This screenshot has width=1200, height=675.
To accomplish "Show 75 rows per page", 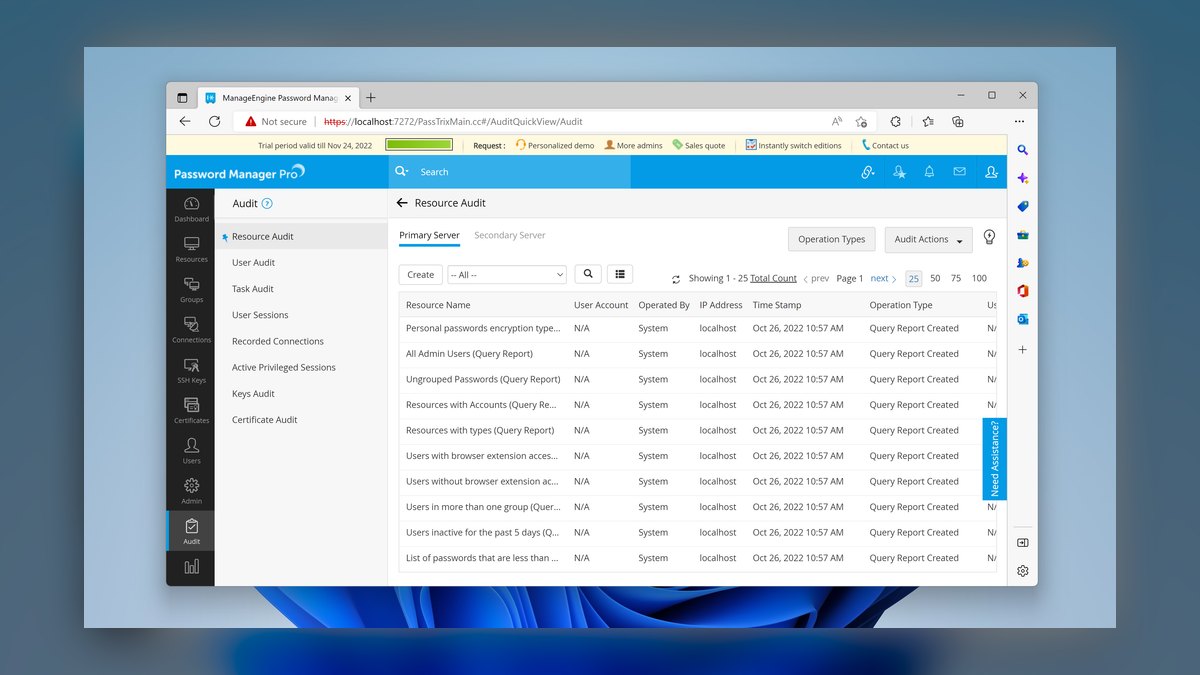I will click(956, 279).
